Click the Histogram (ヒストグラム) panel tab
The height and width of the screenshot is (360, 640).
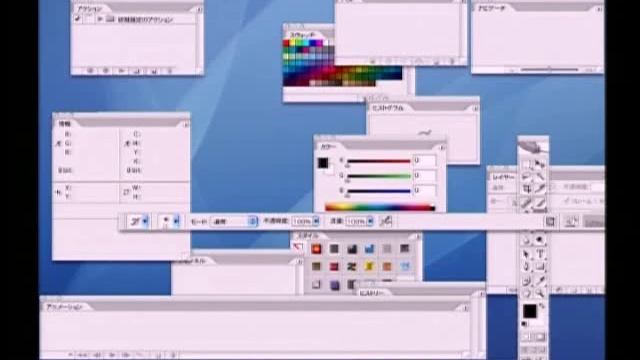coord(388,108)
